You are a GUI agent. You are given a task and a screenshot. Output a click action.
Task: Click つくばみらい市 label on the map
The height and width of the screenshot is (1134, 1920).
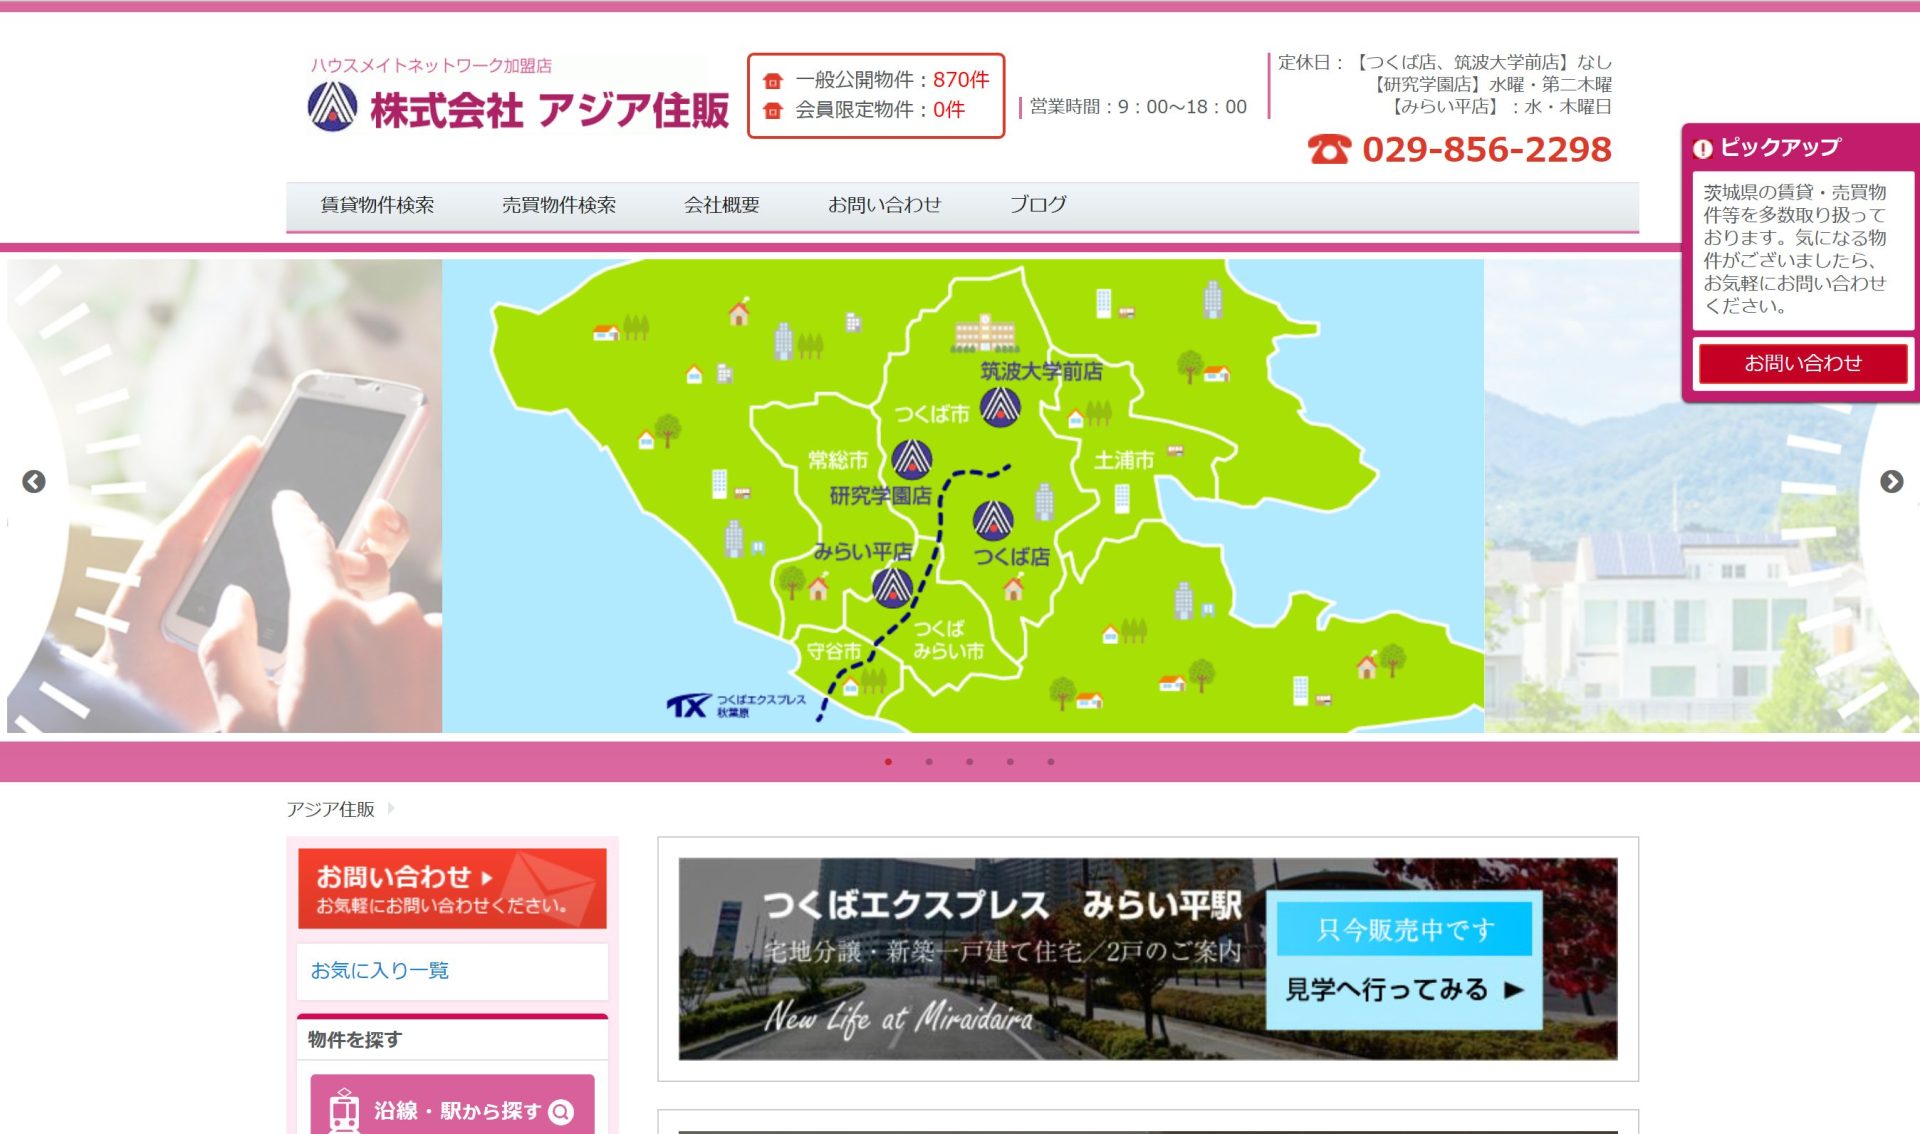pos(948,640)
